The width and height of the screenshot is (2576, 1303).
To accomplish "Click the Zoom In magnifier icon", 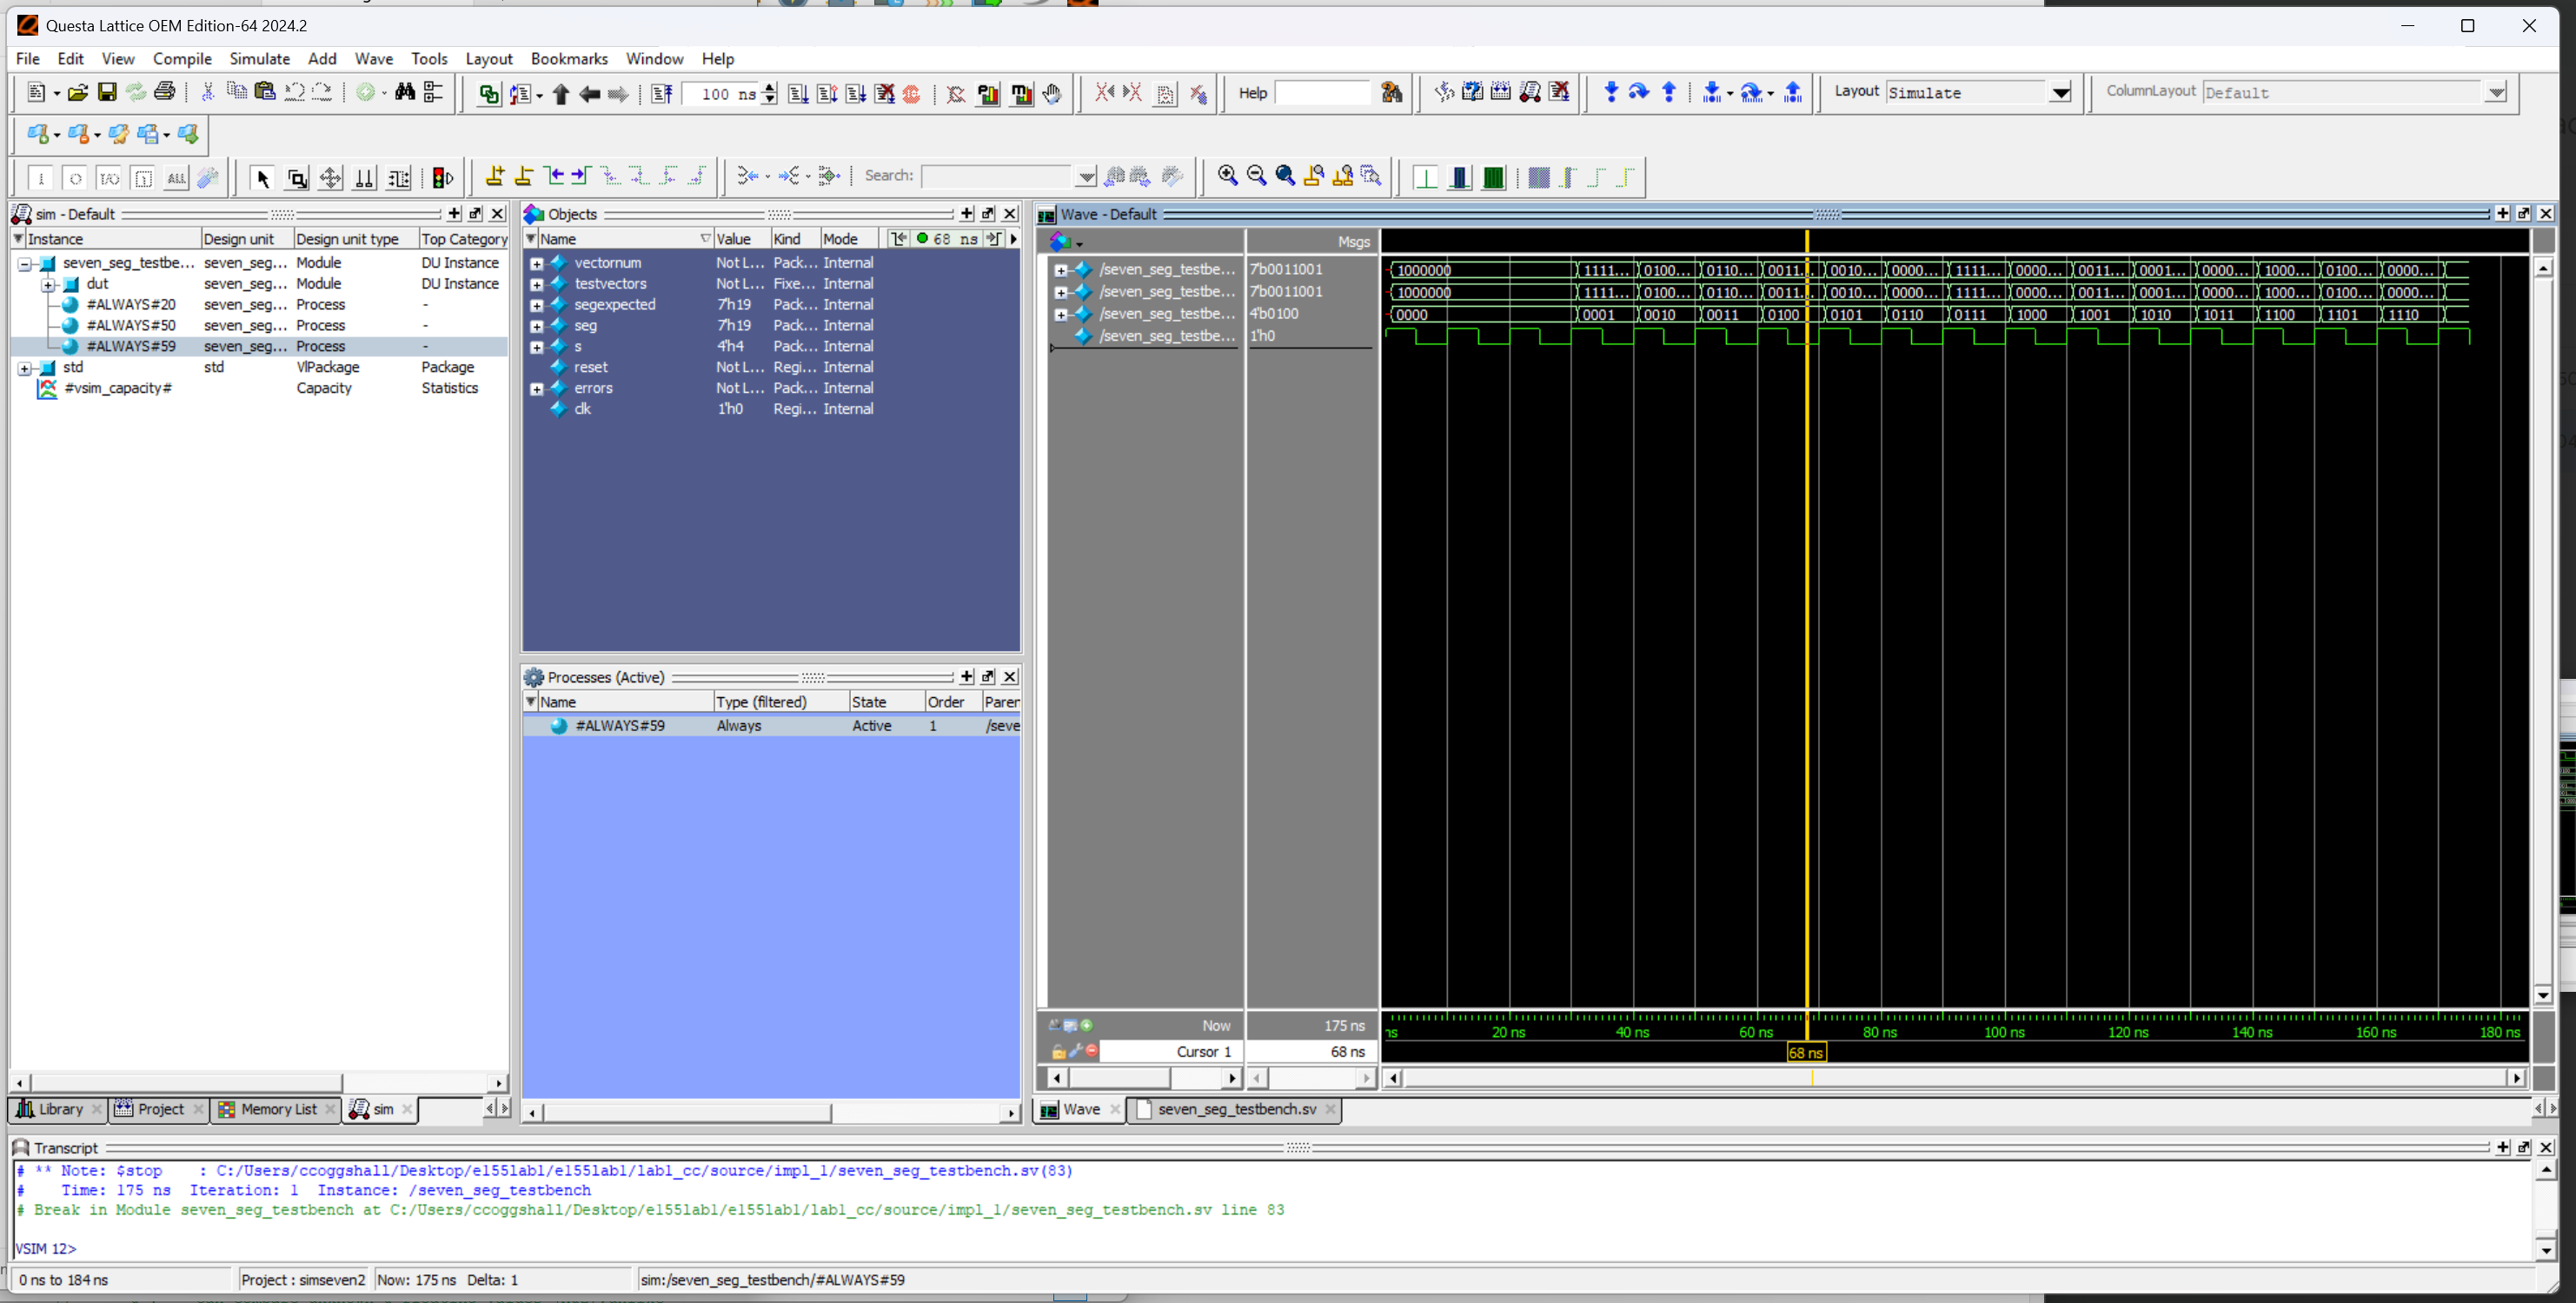I will [1227, 176].
